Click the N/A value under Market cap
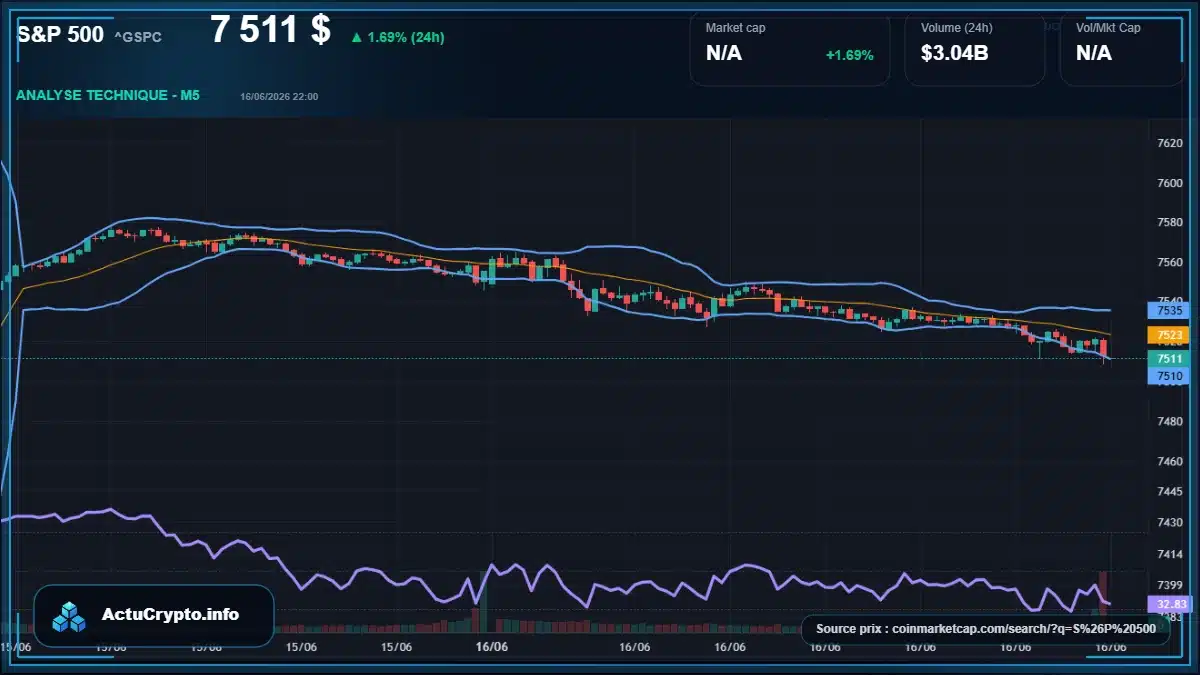The width and height of the screenshot is (1200, 675). click(x=724, y=53)
